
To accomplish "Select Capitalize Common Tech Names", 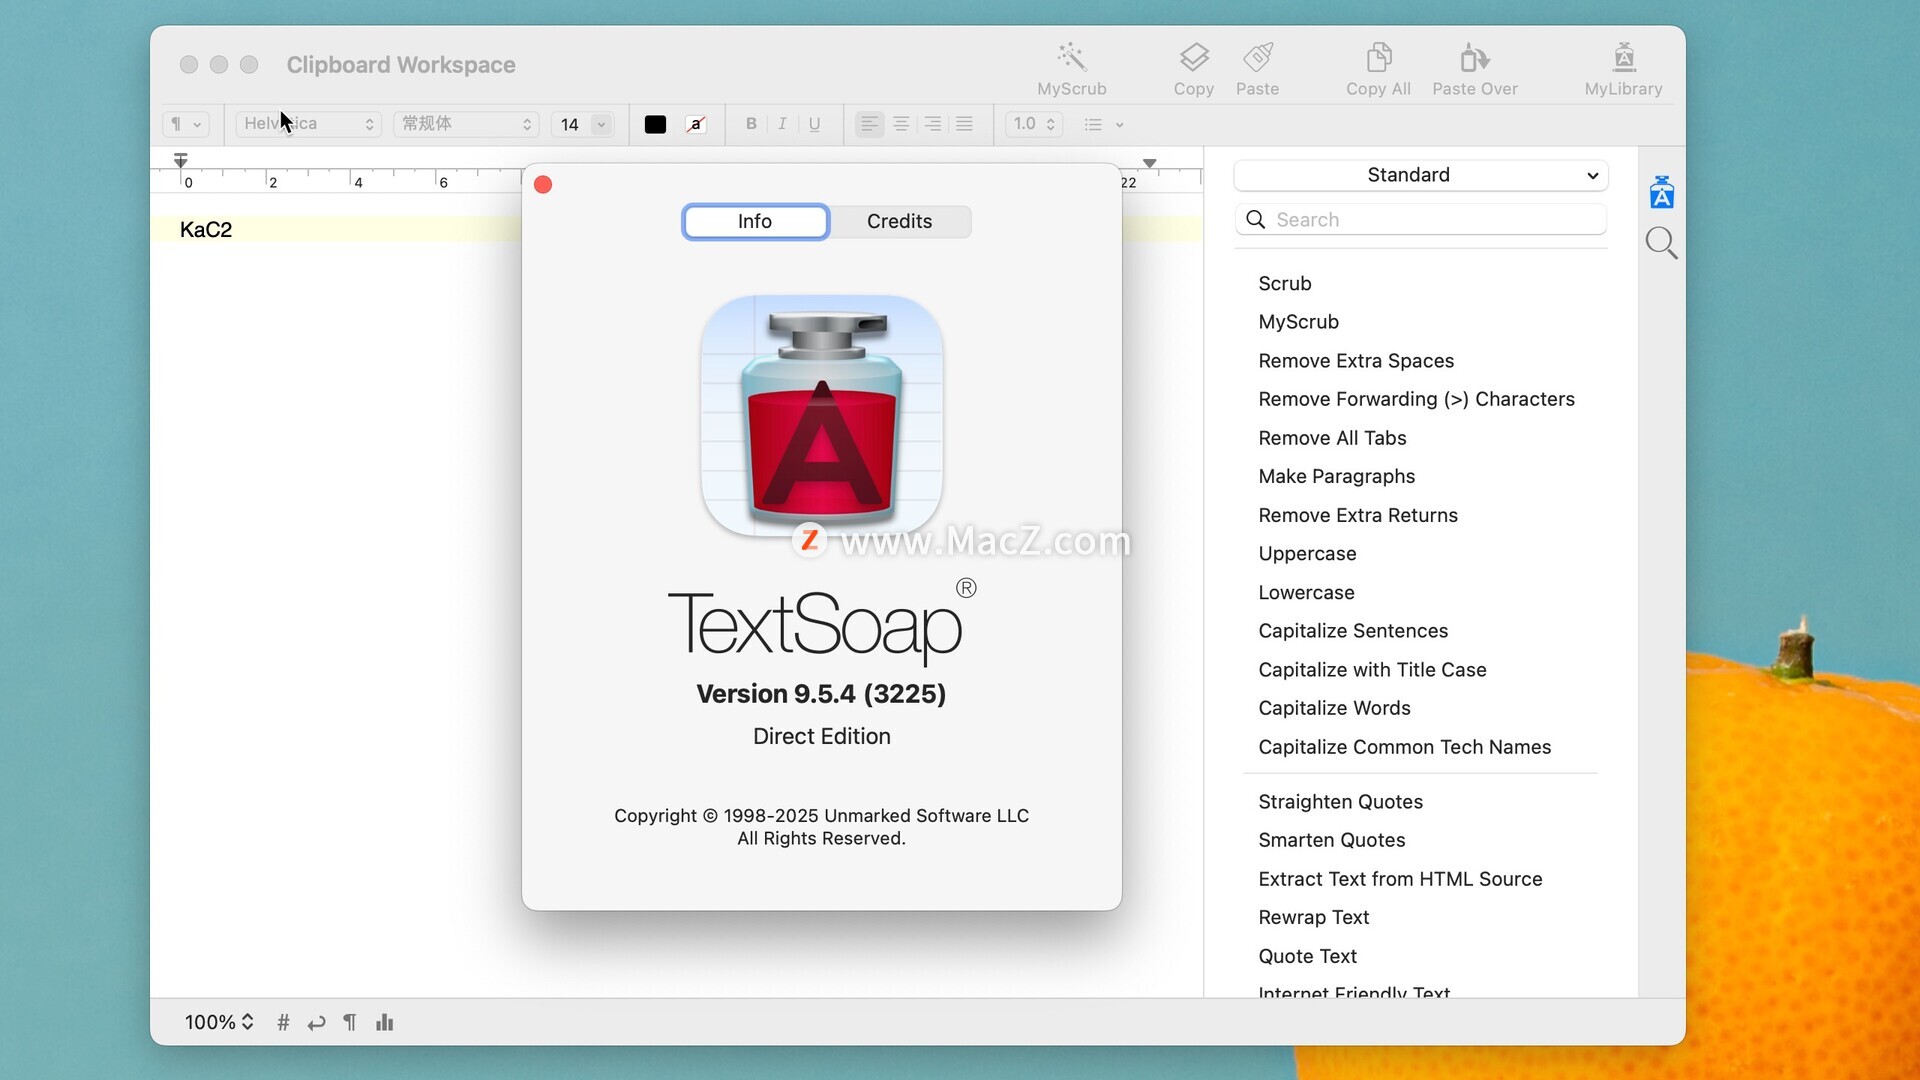I will point(1404,747).
